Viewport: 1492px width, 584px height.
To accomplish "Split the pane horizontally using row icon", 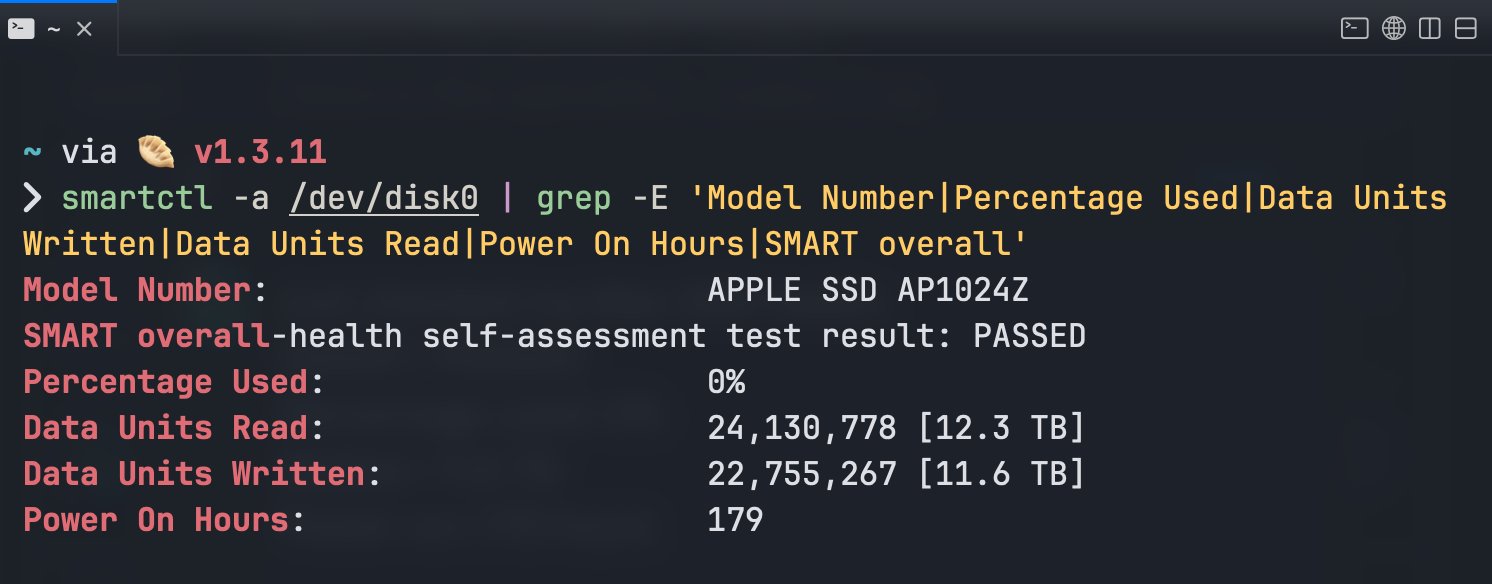I will coord(1466,29).
